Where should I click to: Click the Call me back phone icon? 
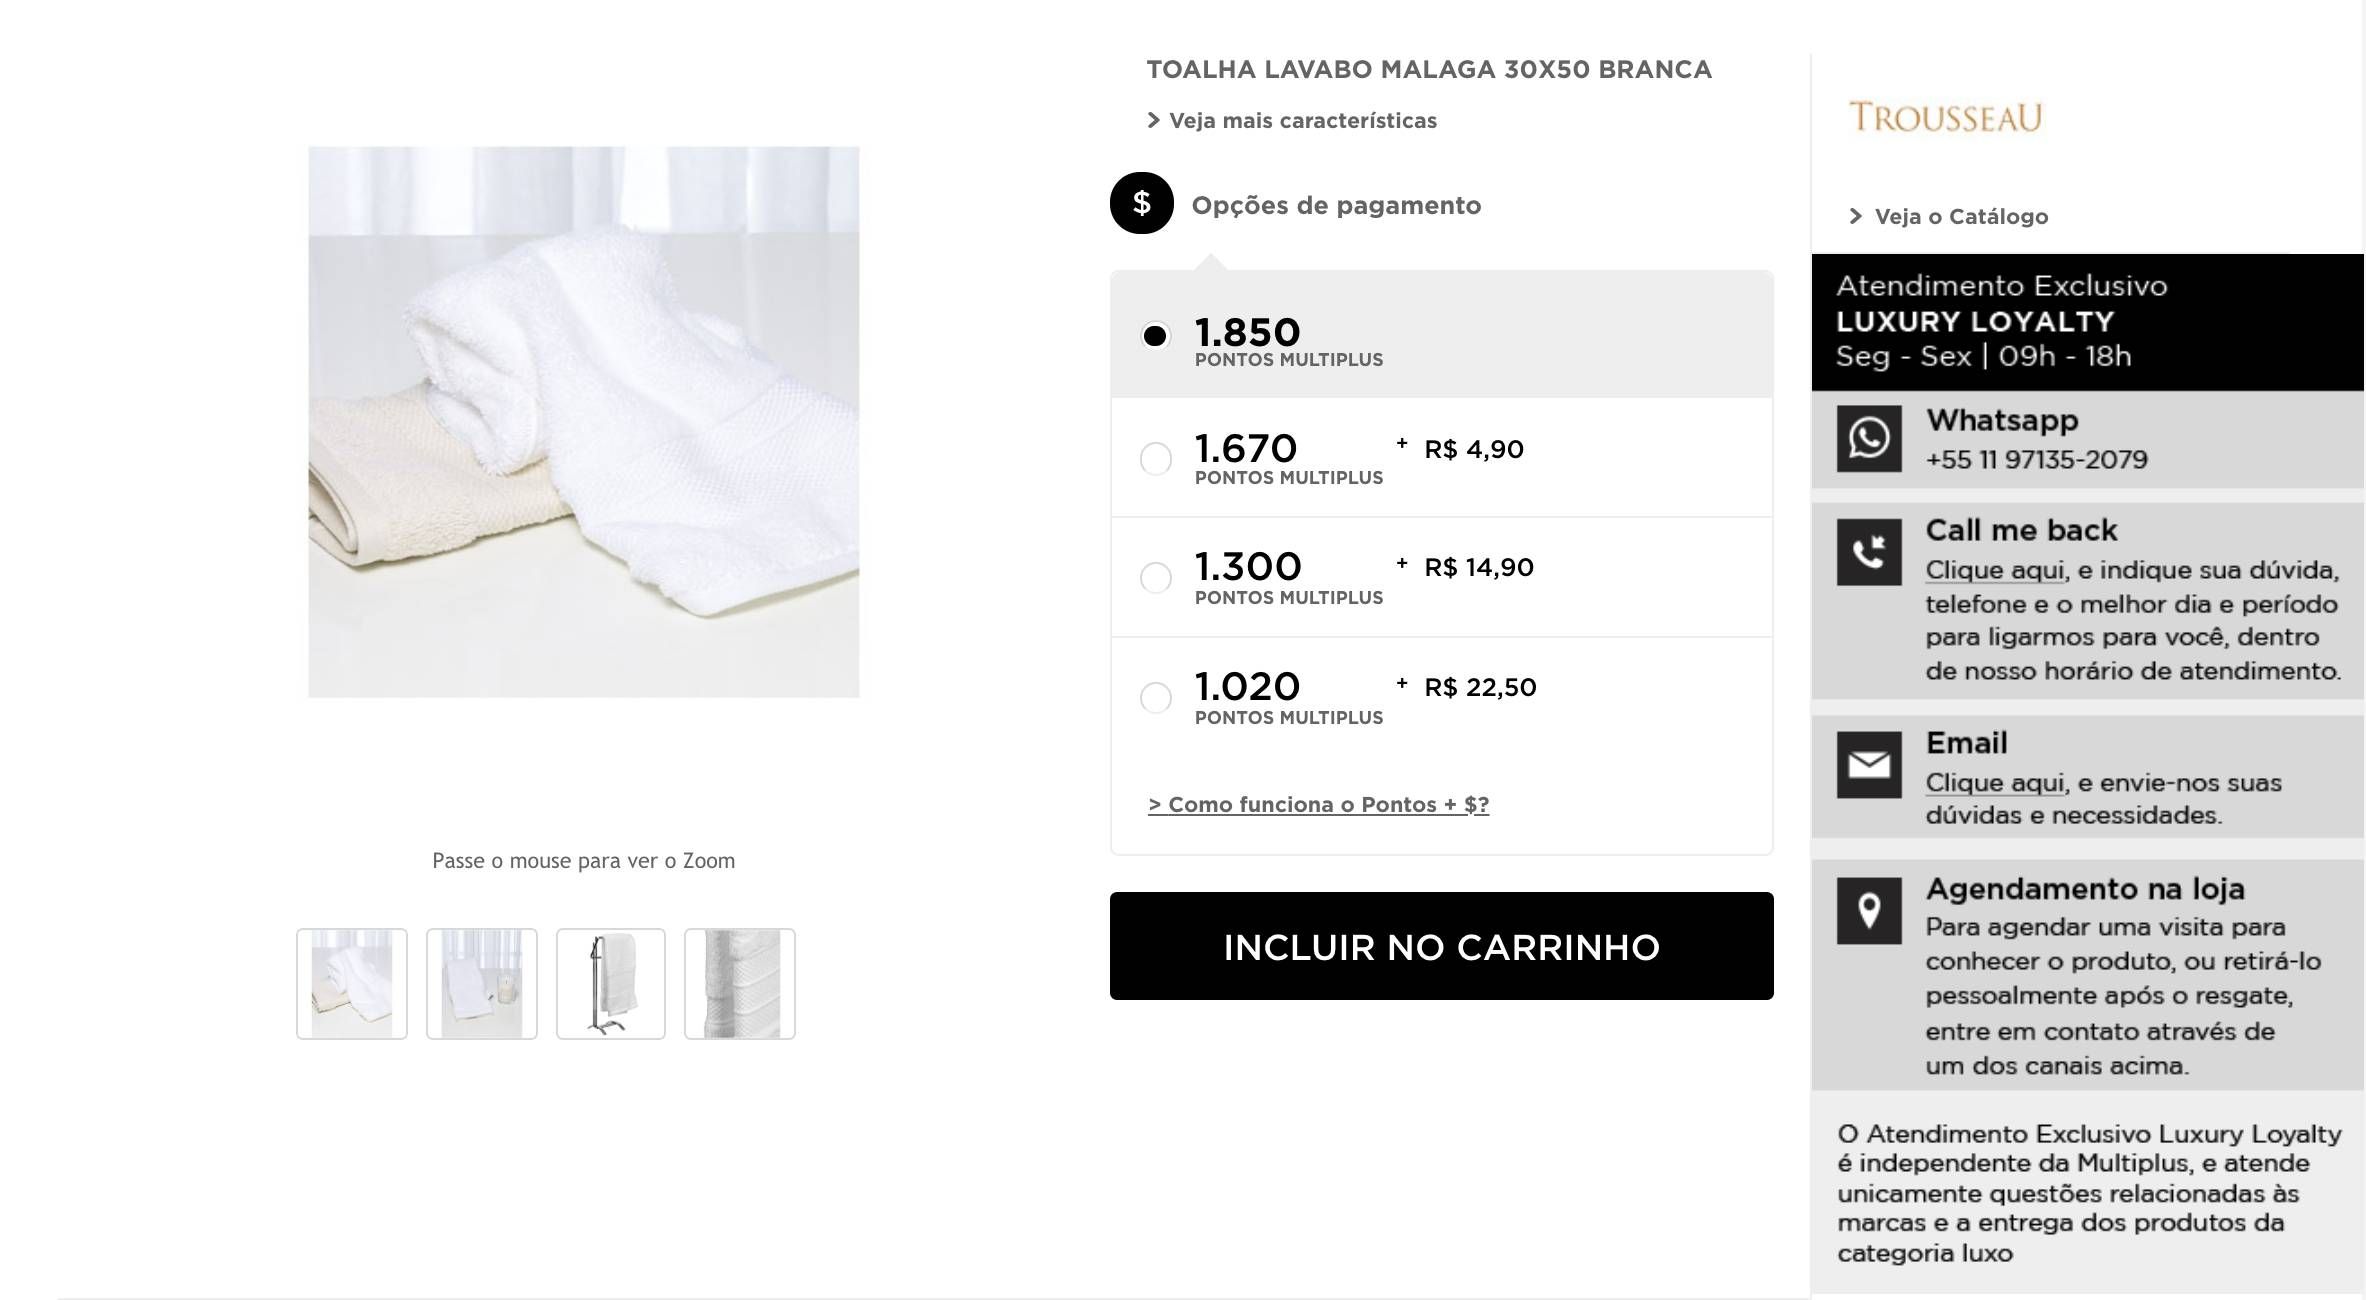click(x=1868, y=552)
